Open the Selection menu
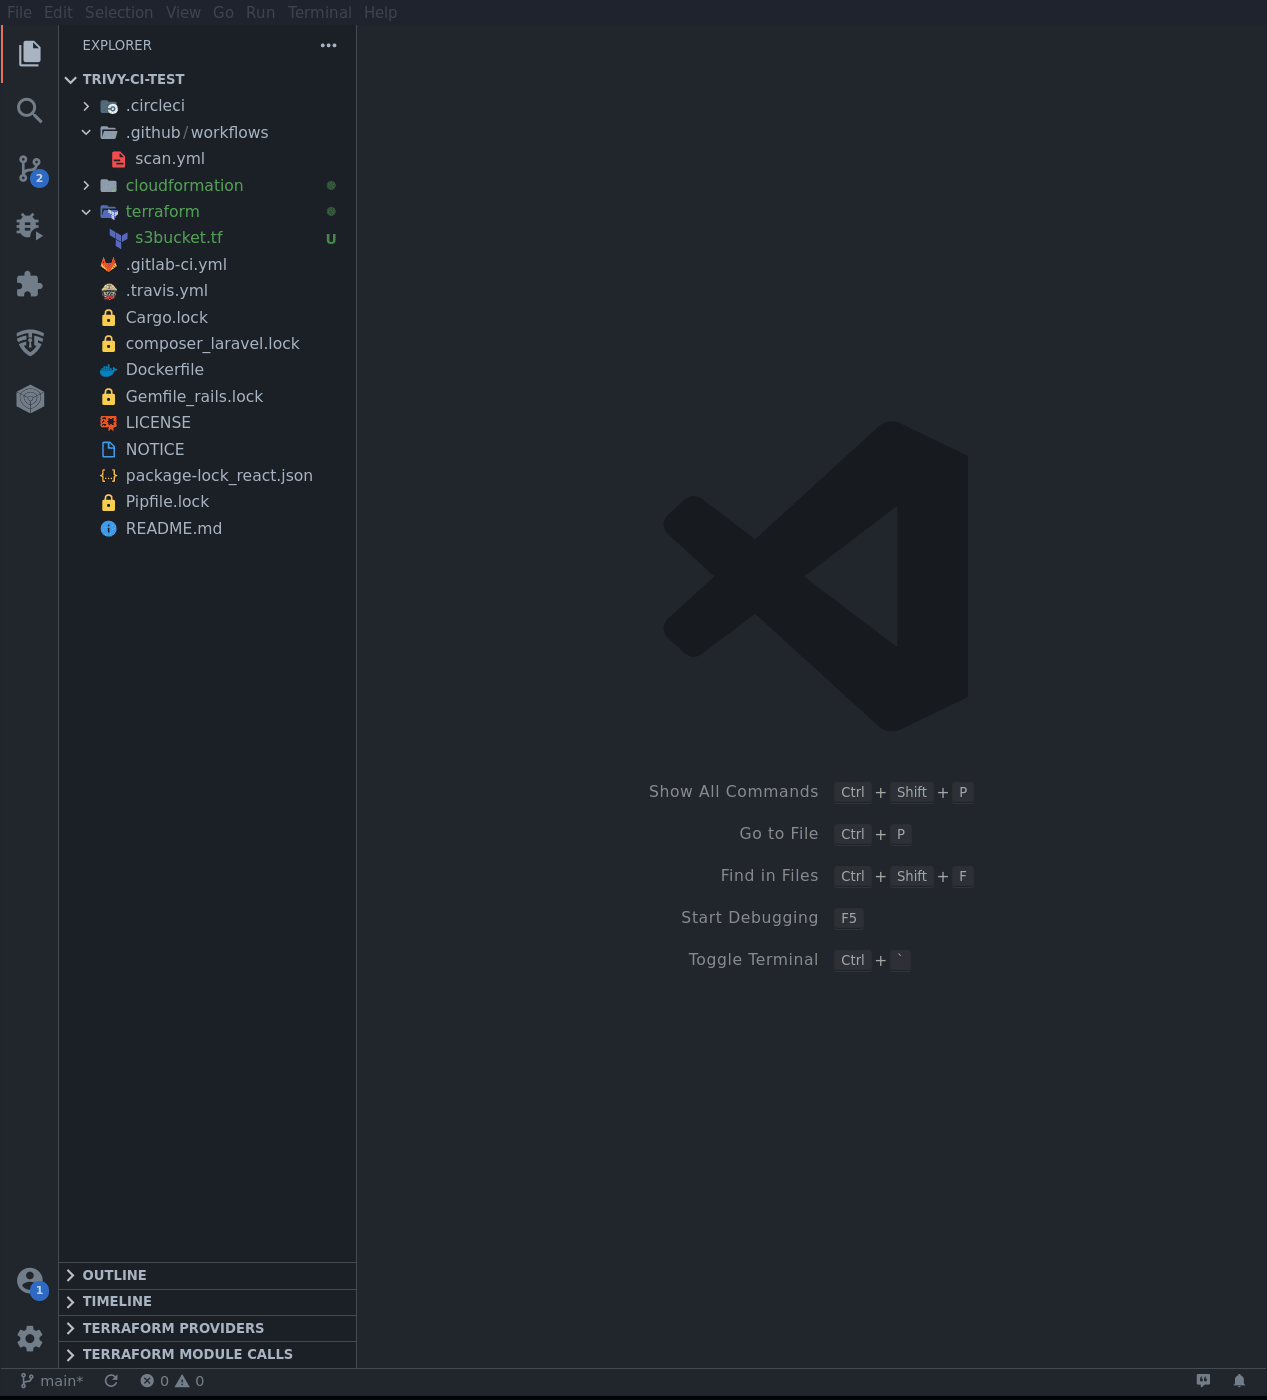Image resolution: width=1267 pixels, height=1400 pixels. point(119,12)
